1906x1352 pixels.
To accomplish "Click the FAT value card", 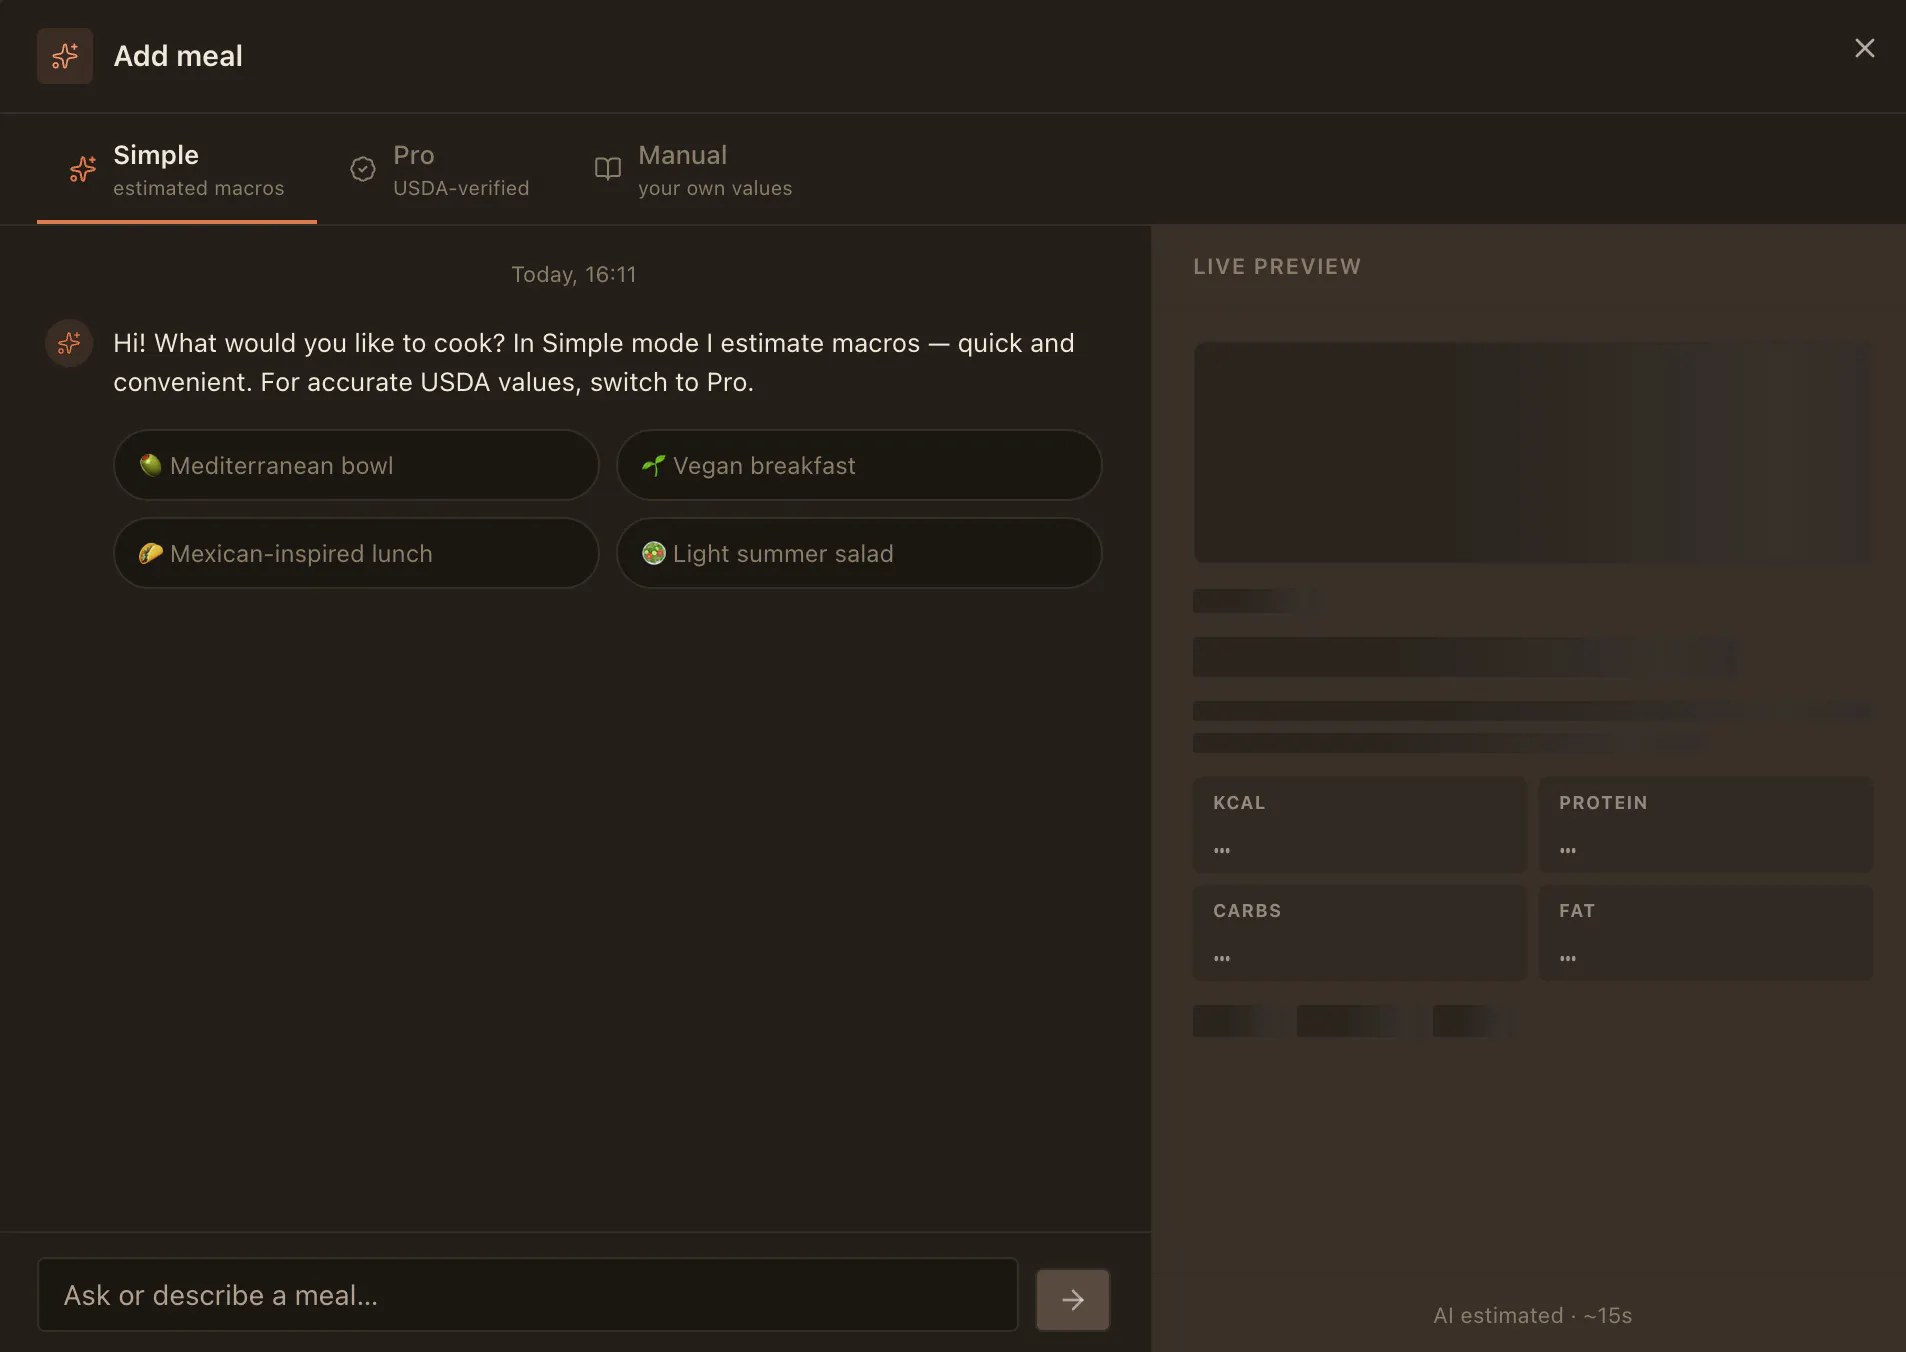I will [1706, 933].
